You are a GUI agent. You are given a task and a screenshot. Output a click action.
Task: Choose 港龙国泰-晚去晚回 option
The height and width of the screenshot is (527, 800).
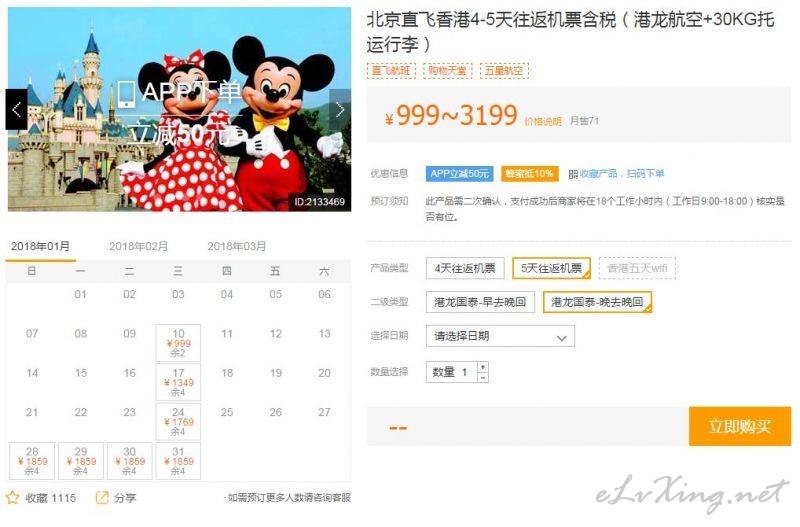[597, 302]
